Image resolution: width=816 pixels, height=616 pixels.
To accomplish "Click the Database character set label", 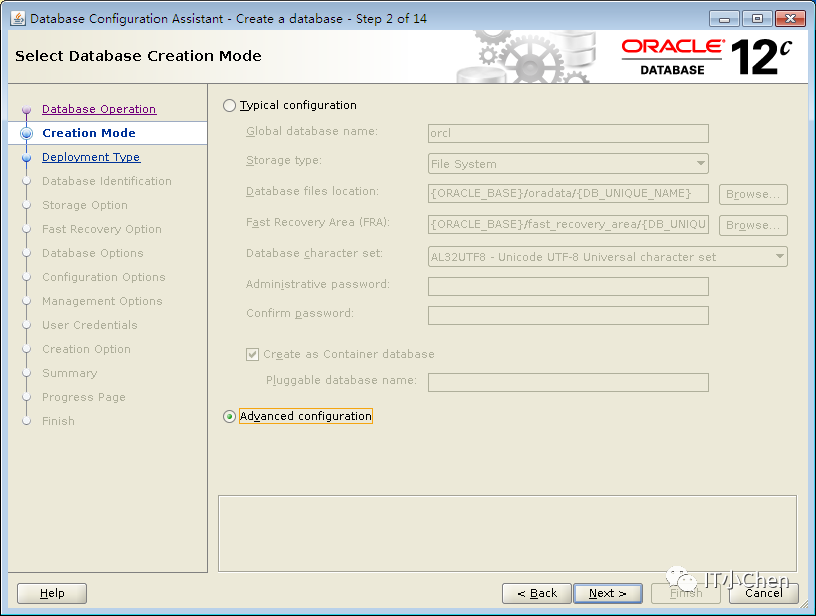I will coord(314,253).
